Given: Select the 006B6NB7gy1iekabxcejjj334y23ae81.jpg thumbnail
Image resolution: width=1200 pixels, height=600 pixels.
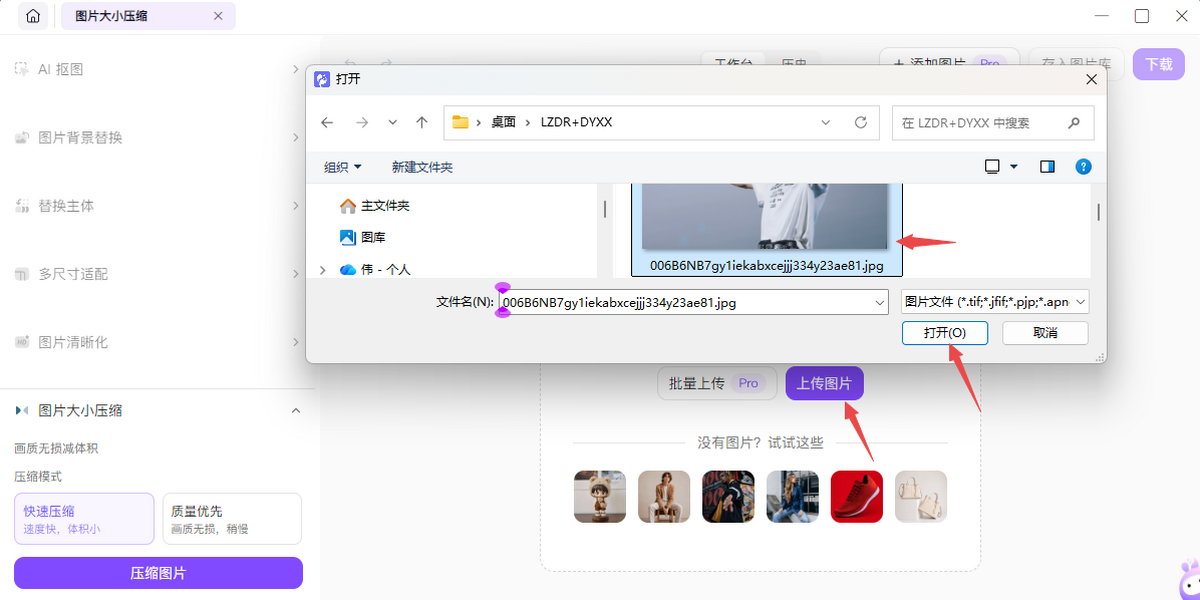Looking at the screenshot, I should 766,229.
